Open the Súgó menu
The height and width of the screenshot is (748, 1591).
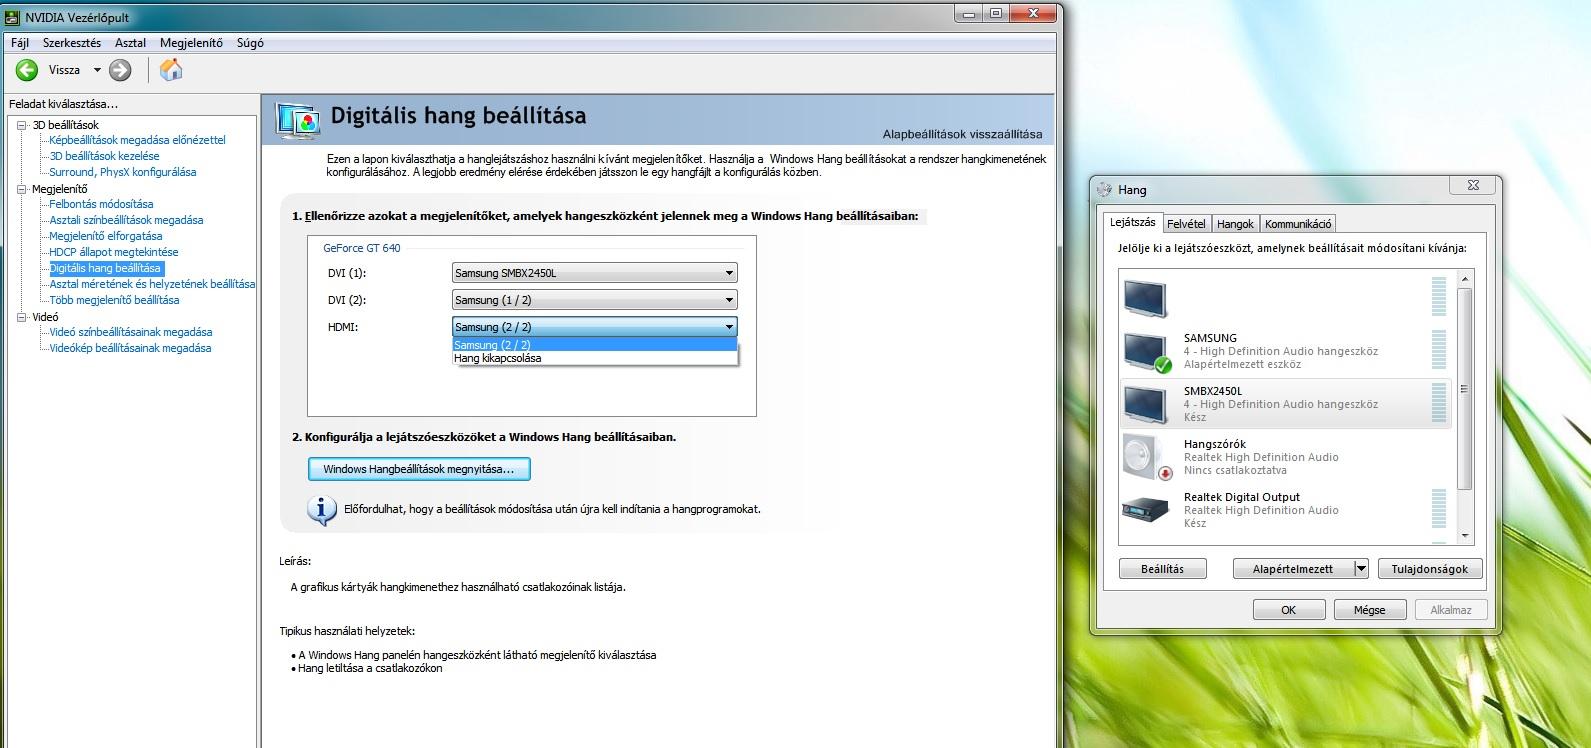[250, 43]
